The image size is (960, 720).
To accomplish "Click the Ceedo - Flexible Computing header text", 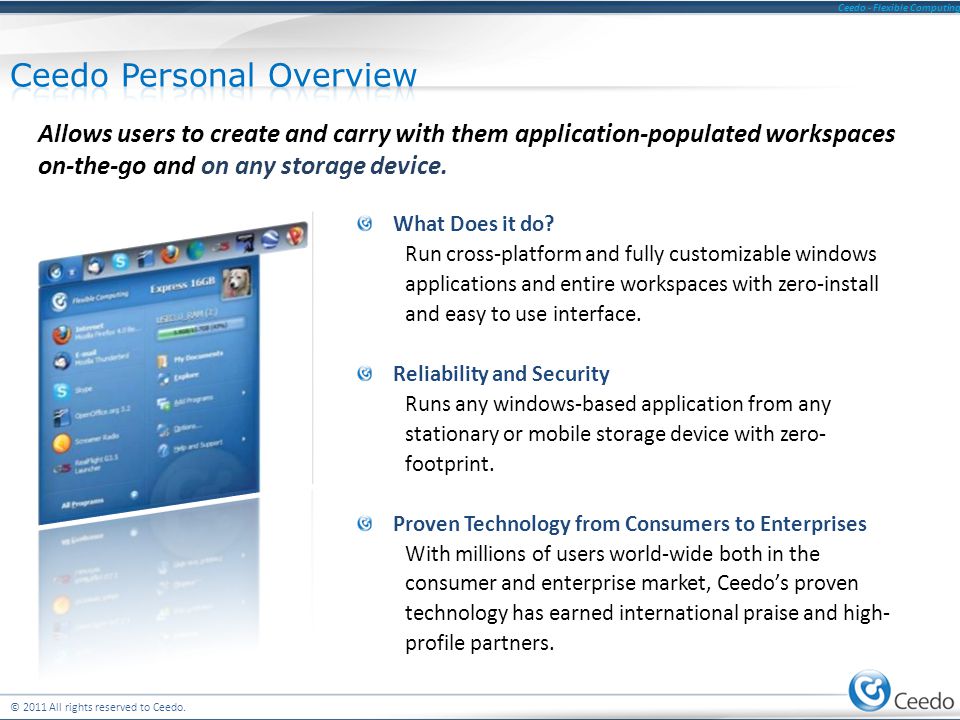I will coord(899,7).
